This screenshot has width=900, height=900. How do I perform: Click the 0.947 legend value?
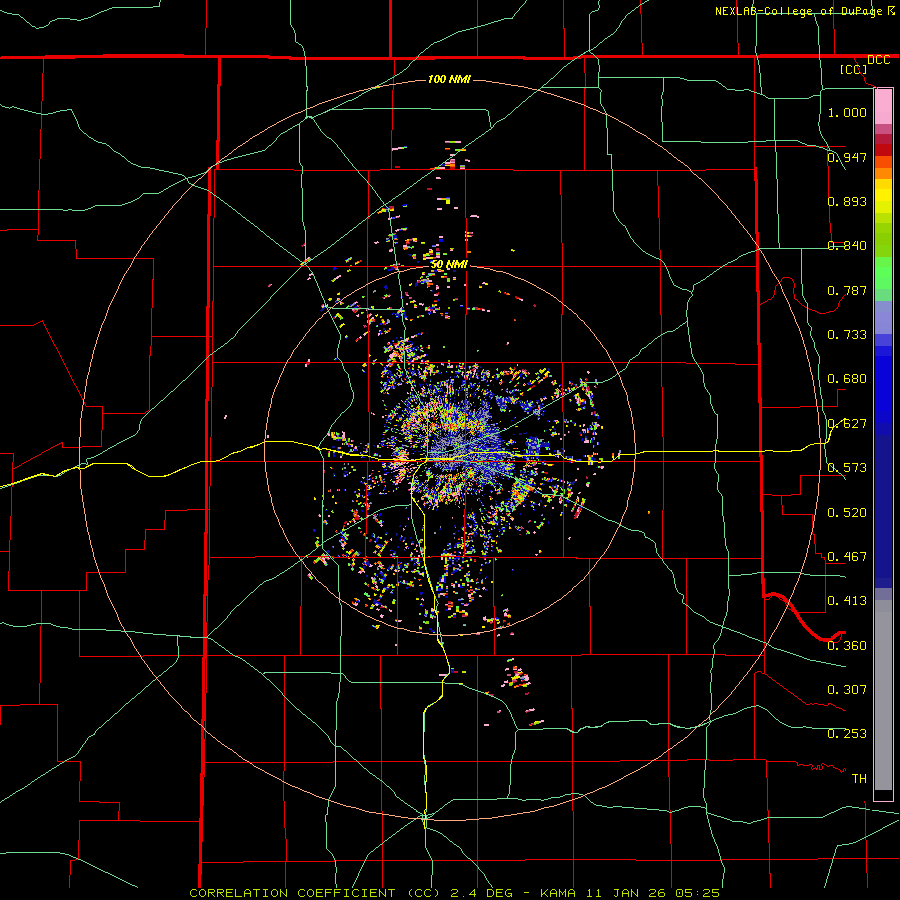pyautogui.click(x=847, y=157)
